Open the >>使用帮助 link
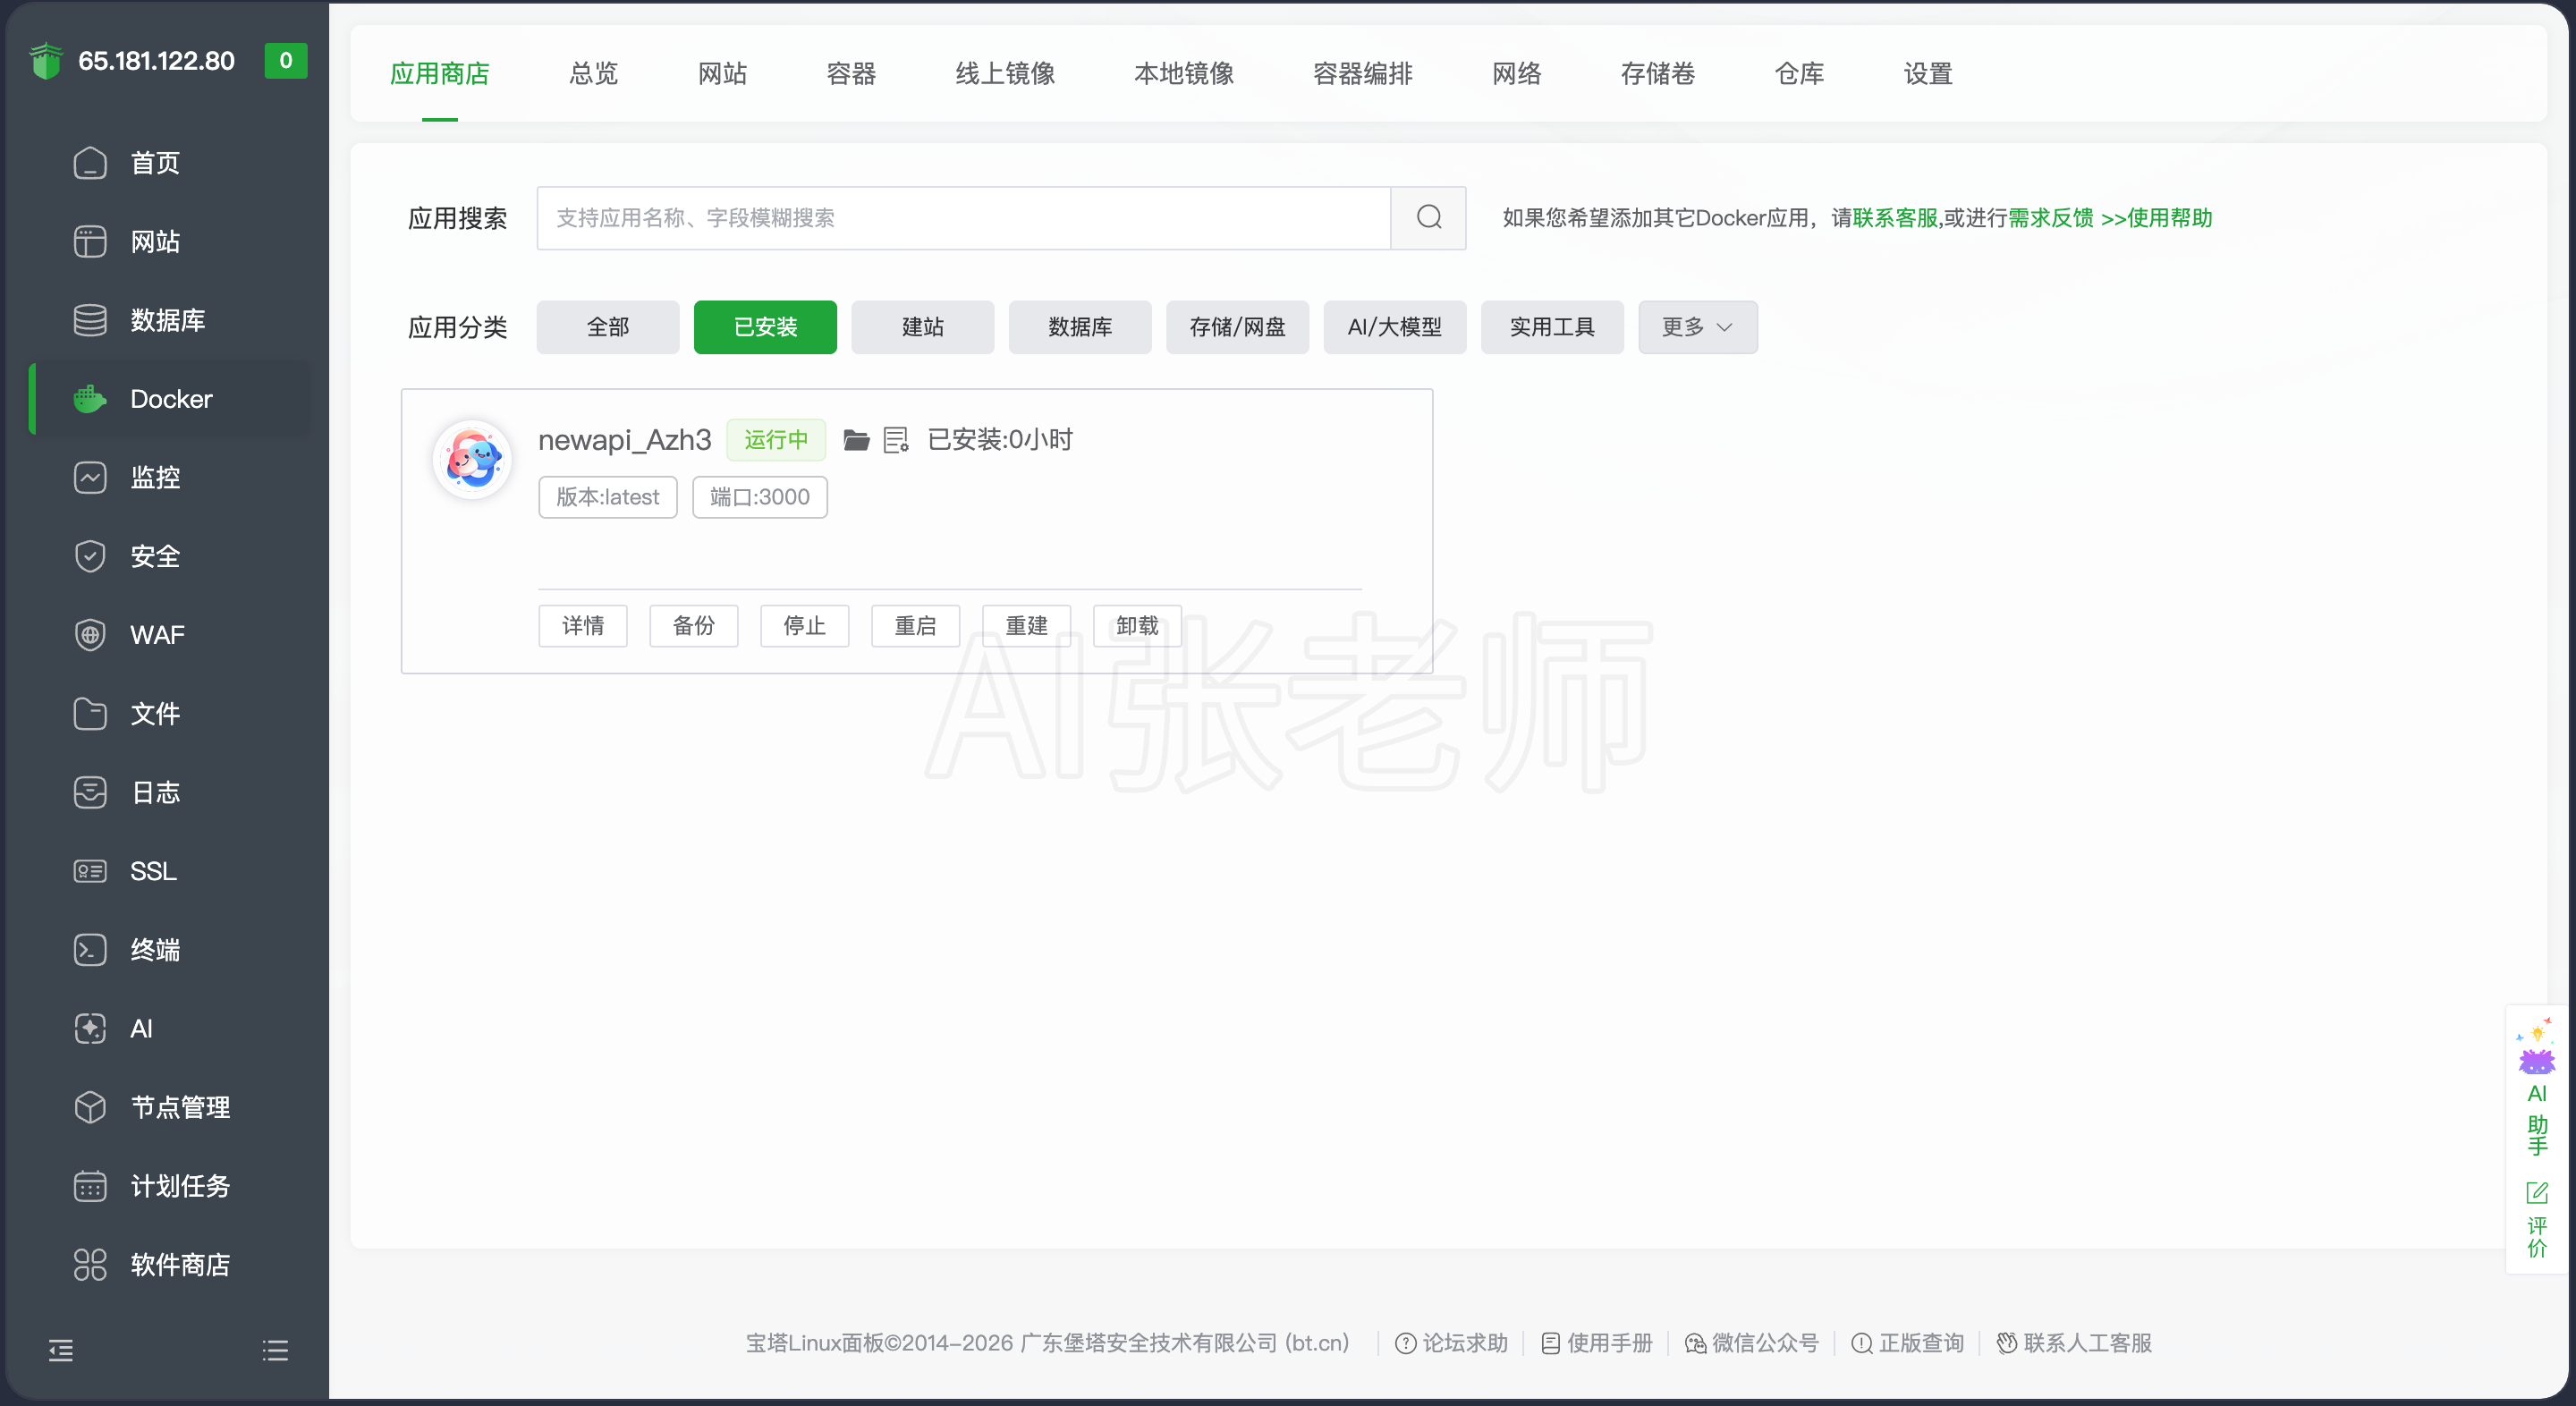The width and height of the screenshot is (2576, 1406). click(2157, 217)
